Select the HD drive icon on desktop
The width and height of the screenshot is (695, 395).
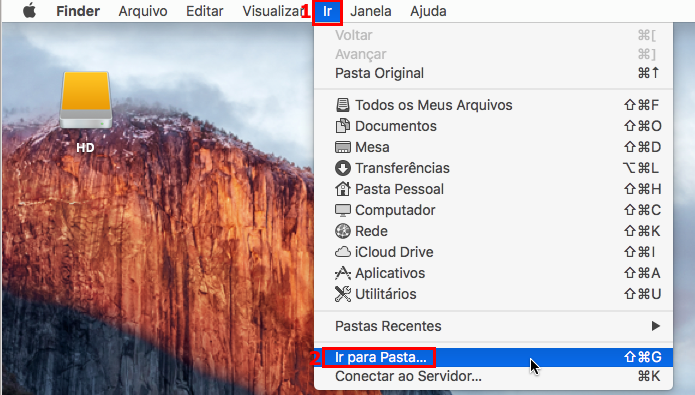coord(86,100)
